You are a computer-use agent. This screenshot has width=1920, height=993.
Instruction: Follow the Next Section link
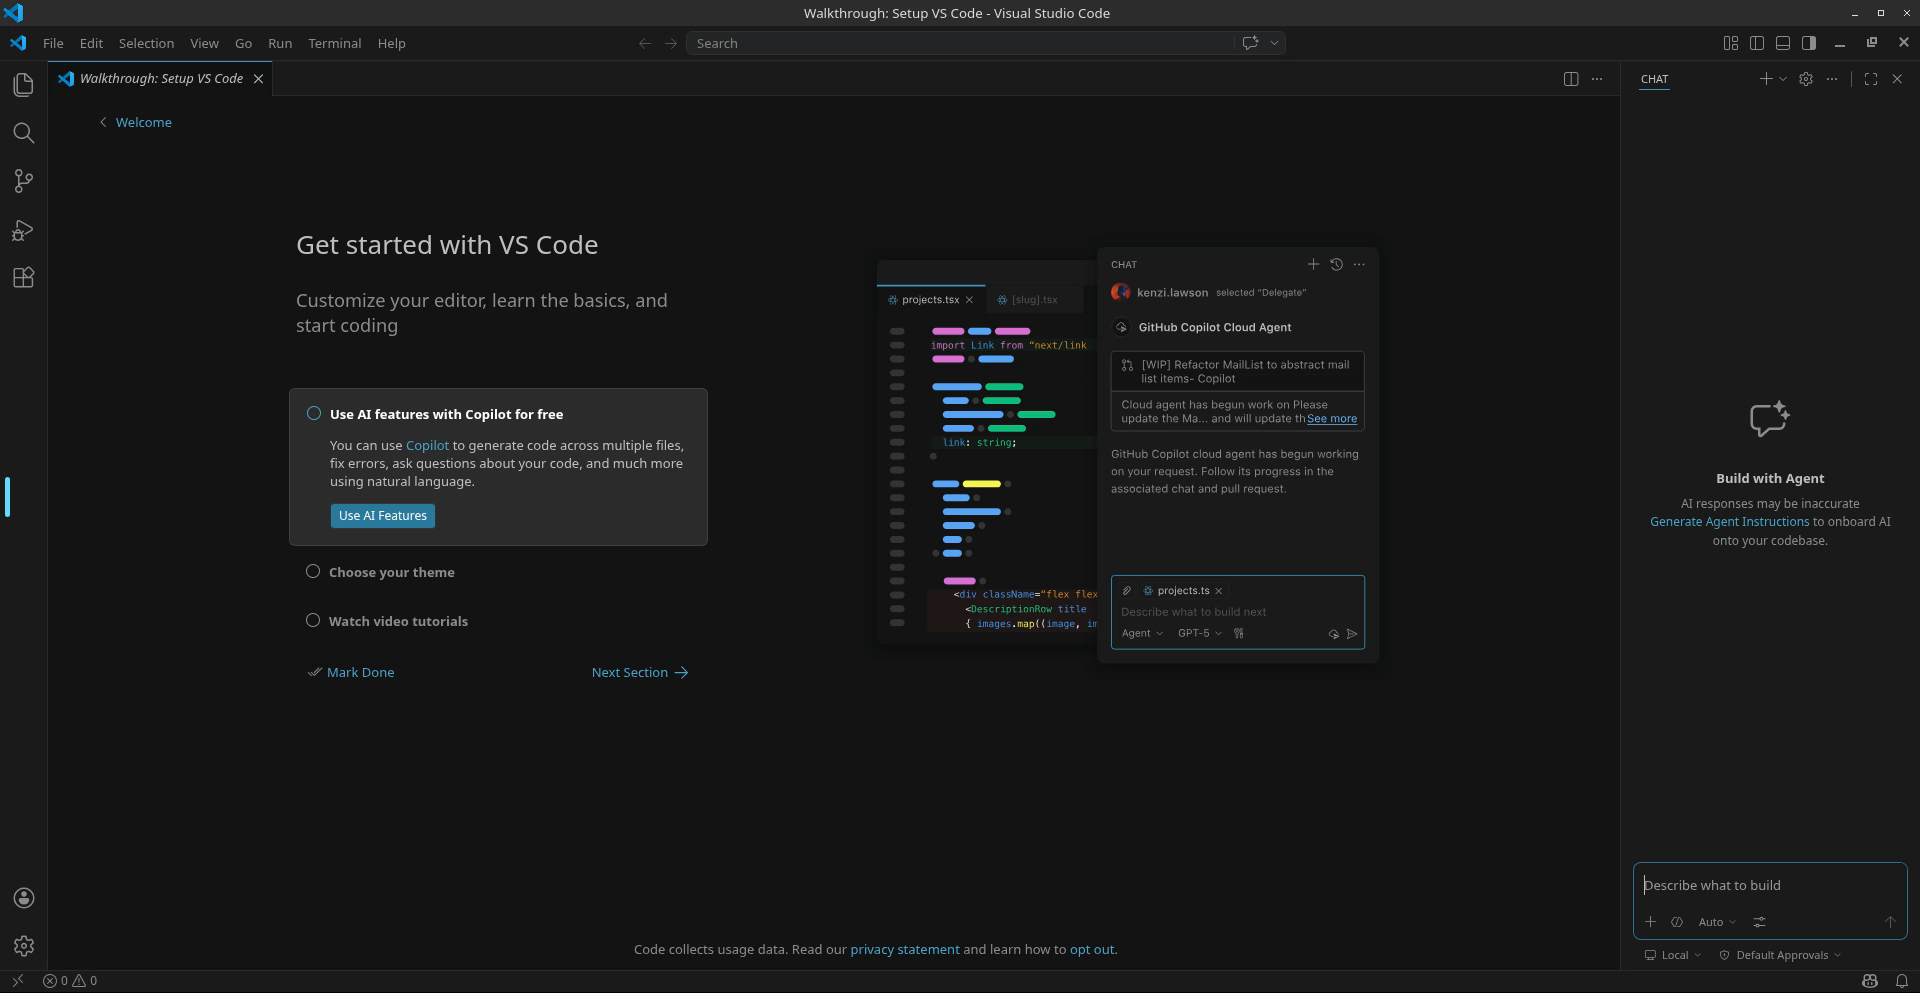coord(639,672)
